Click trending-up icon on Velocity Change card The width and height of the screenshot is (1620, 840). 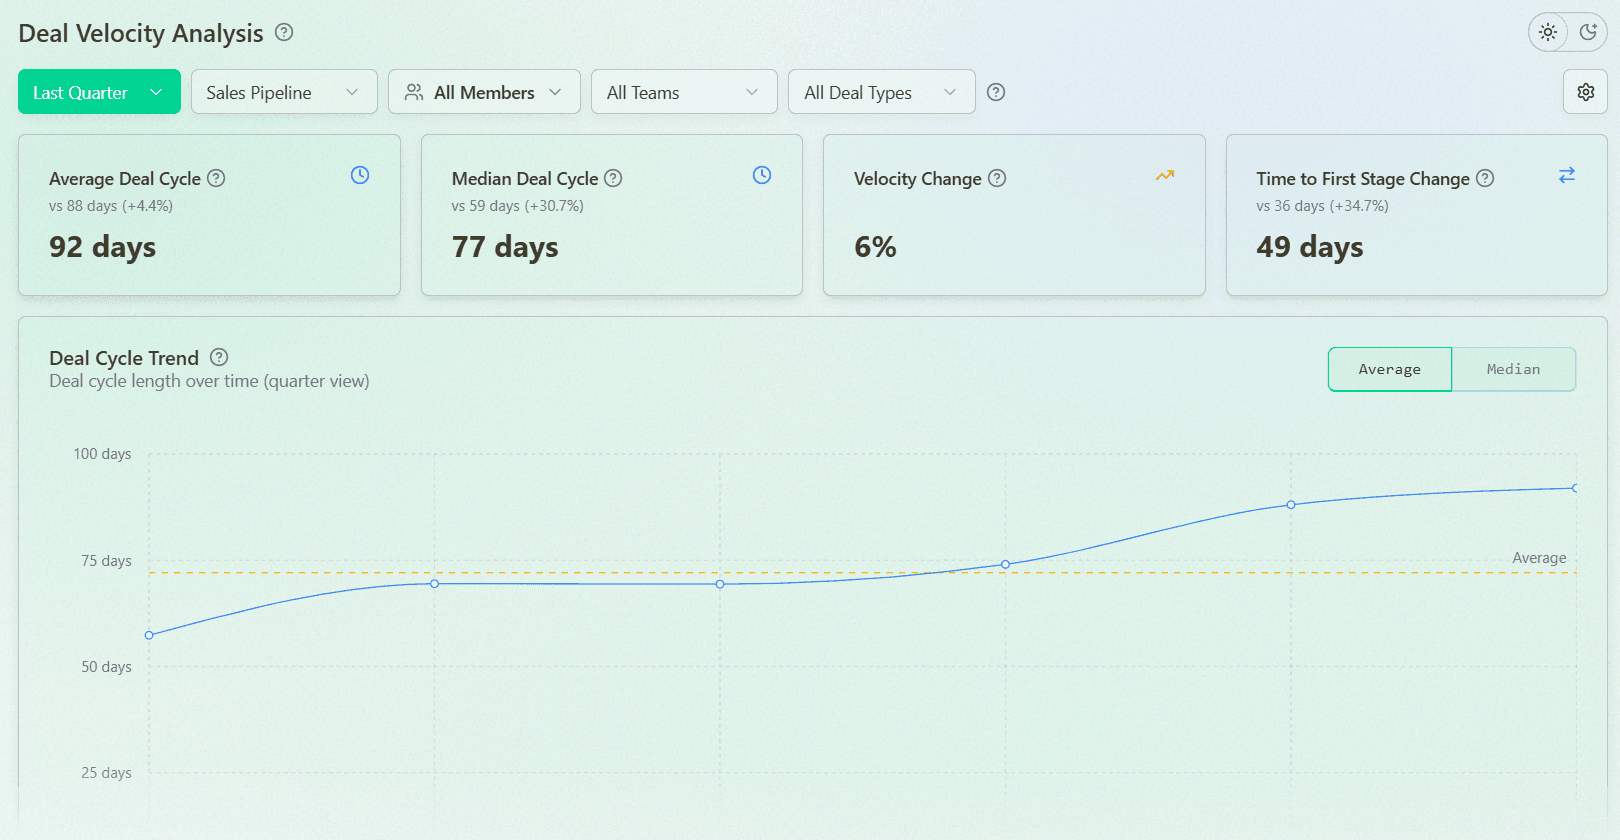pyautogui.click(x=1165, y=175)
